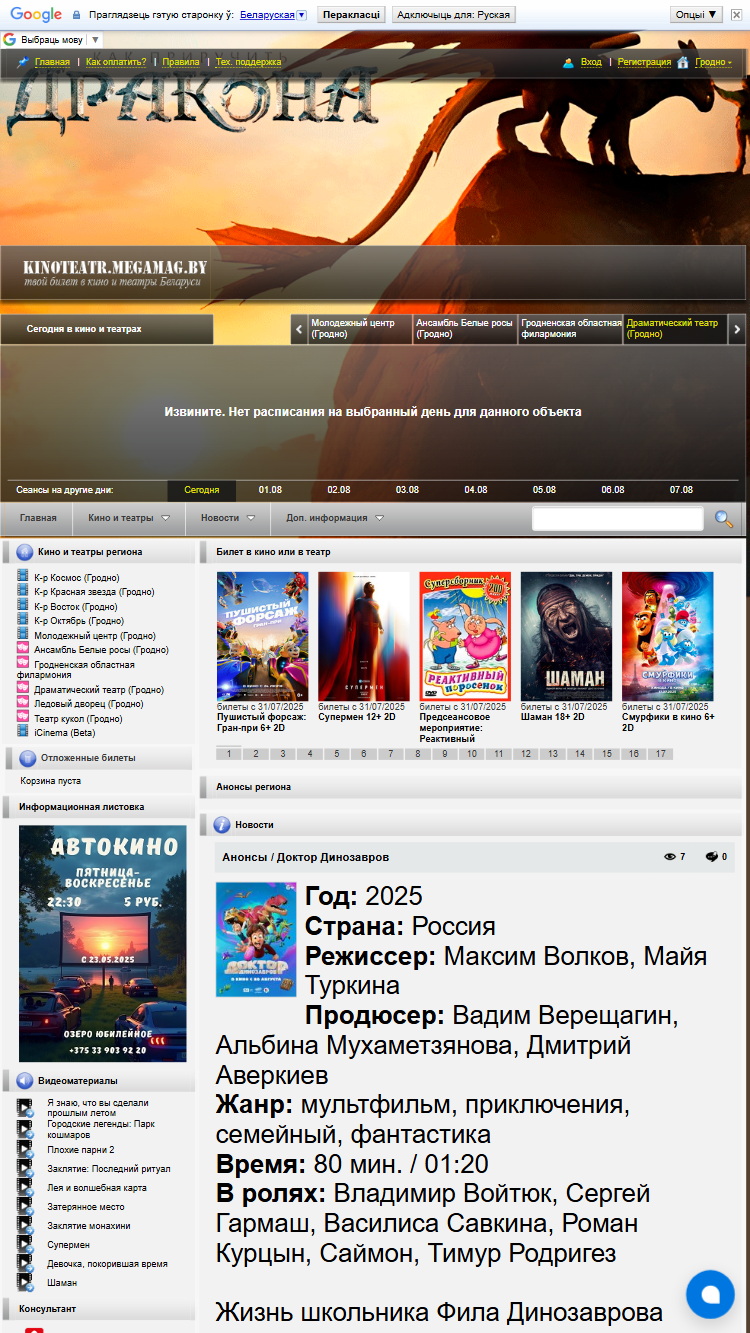Expand the Новости nav menu
Screen dimensions: 750x1333
tap(228, 518)
